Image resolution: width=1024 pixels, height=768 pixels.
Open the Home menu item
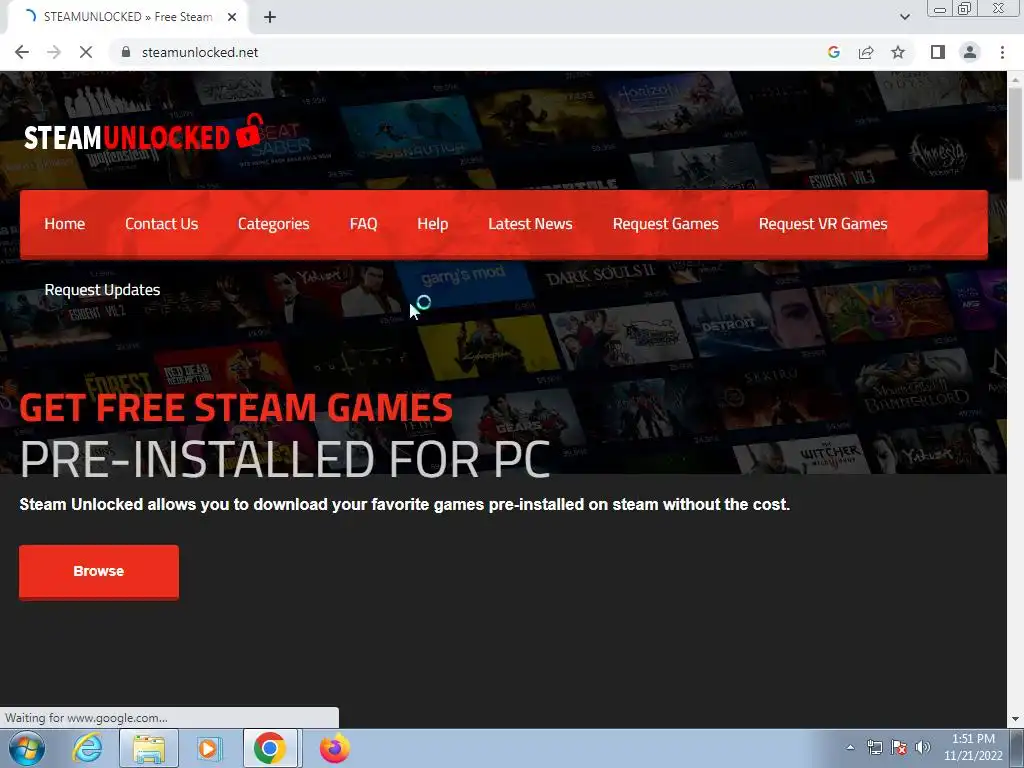pyautogui.click(x=65, y=224)
